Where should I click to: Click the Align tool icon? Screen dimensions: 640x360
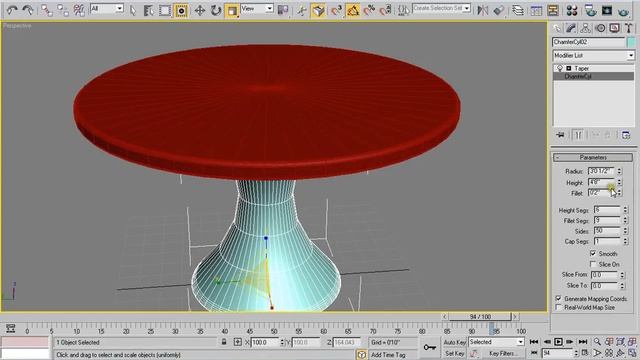[499, 10]
